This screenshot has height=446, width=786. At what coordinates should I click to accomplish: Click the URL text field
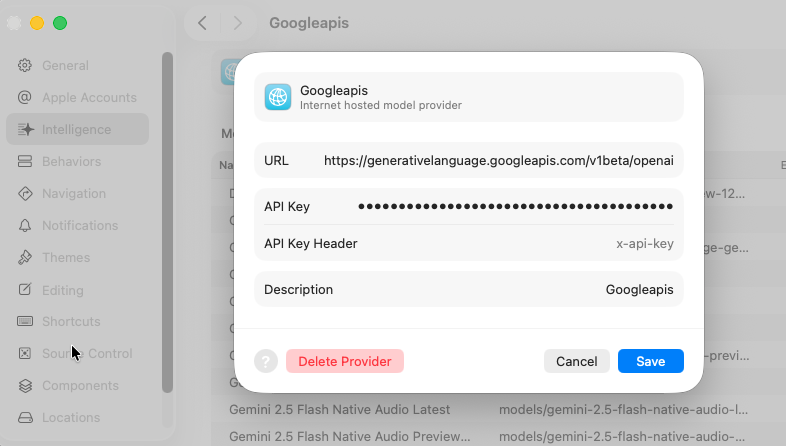click(498, 161)
